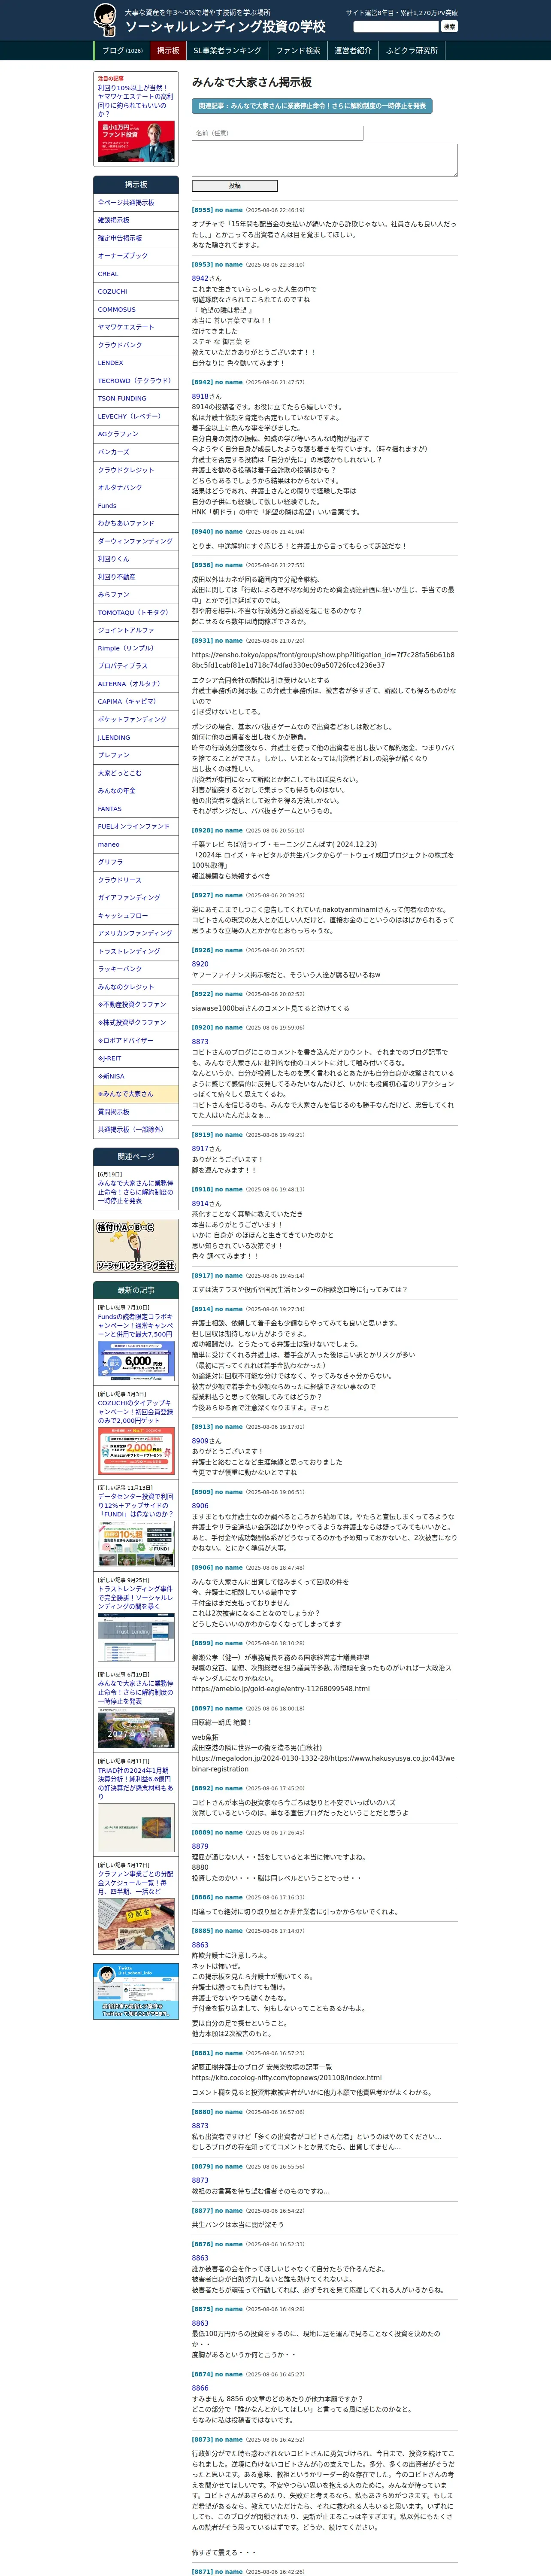
Task: Click post number [8955] link
Action: click(x=202, y=210)
